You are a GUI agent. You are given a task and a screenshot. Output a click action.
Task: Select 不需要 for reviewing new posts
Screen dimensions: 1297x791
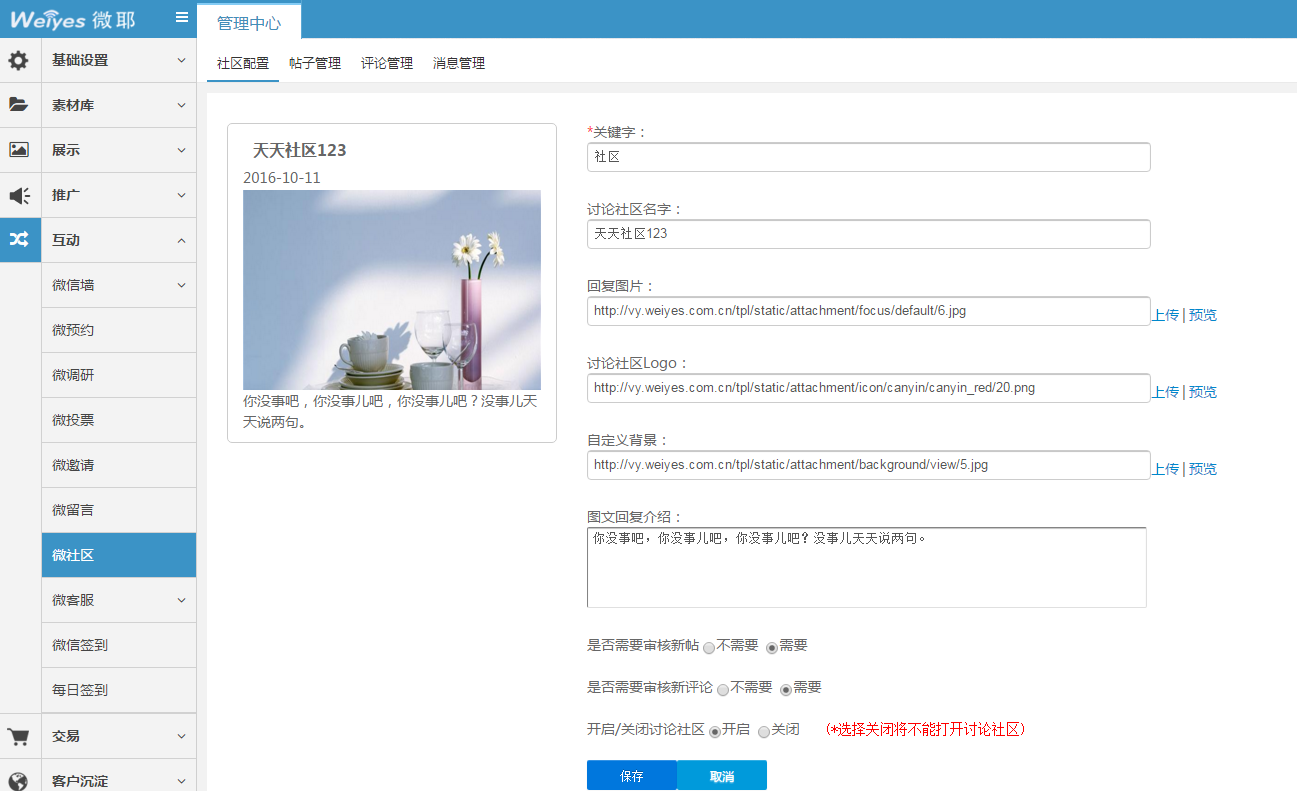pos(709,647)
